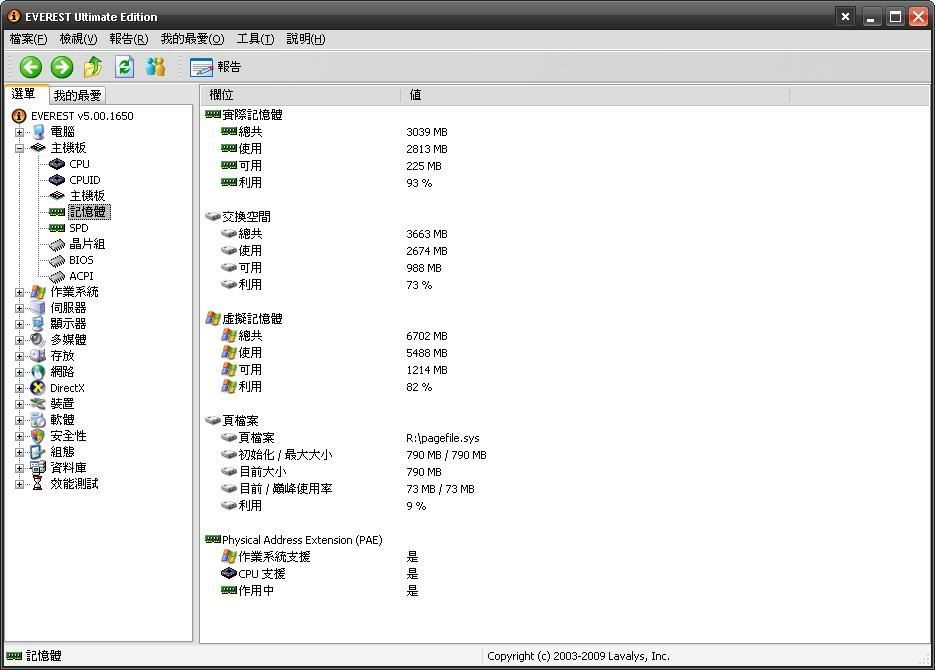The image size is (935, 670).
Task: Collapse the 主機板 tree node
Action: coord(19,148)
